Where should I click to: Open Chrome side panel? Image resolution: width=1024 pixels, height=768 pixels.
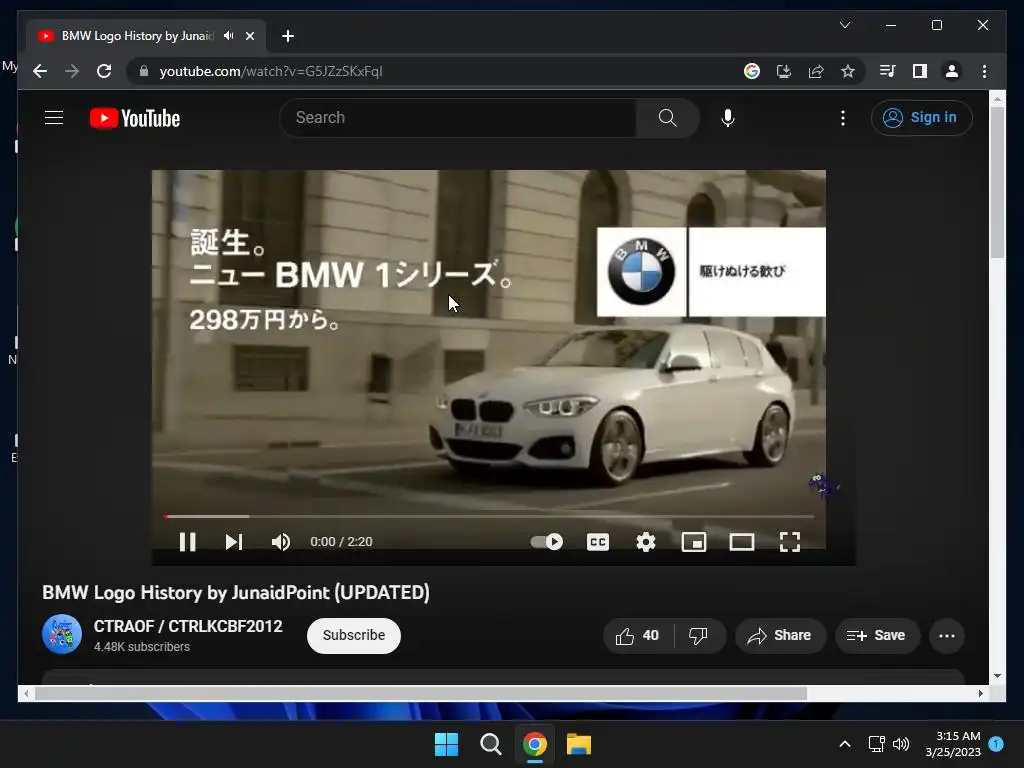(920, 71)
